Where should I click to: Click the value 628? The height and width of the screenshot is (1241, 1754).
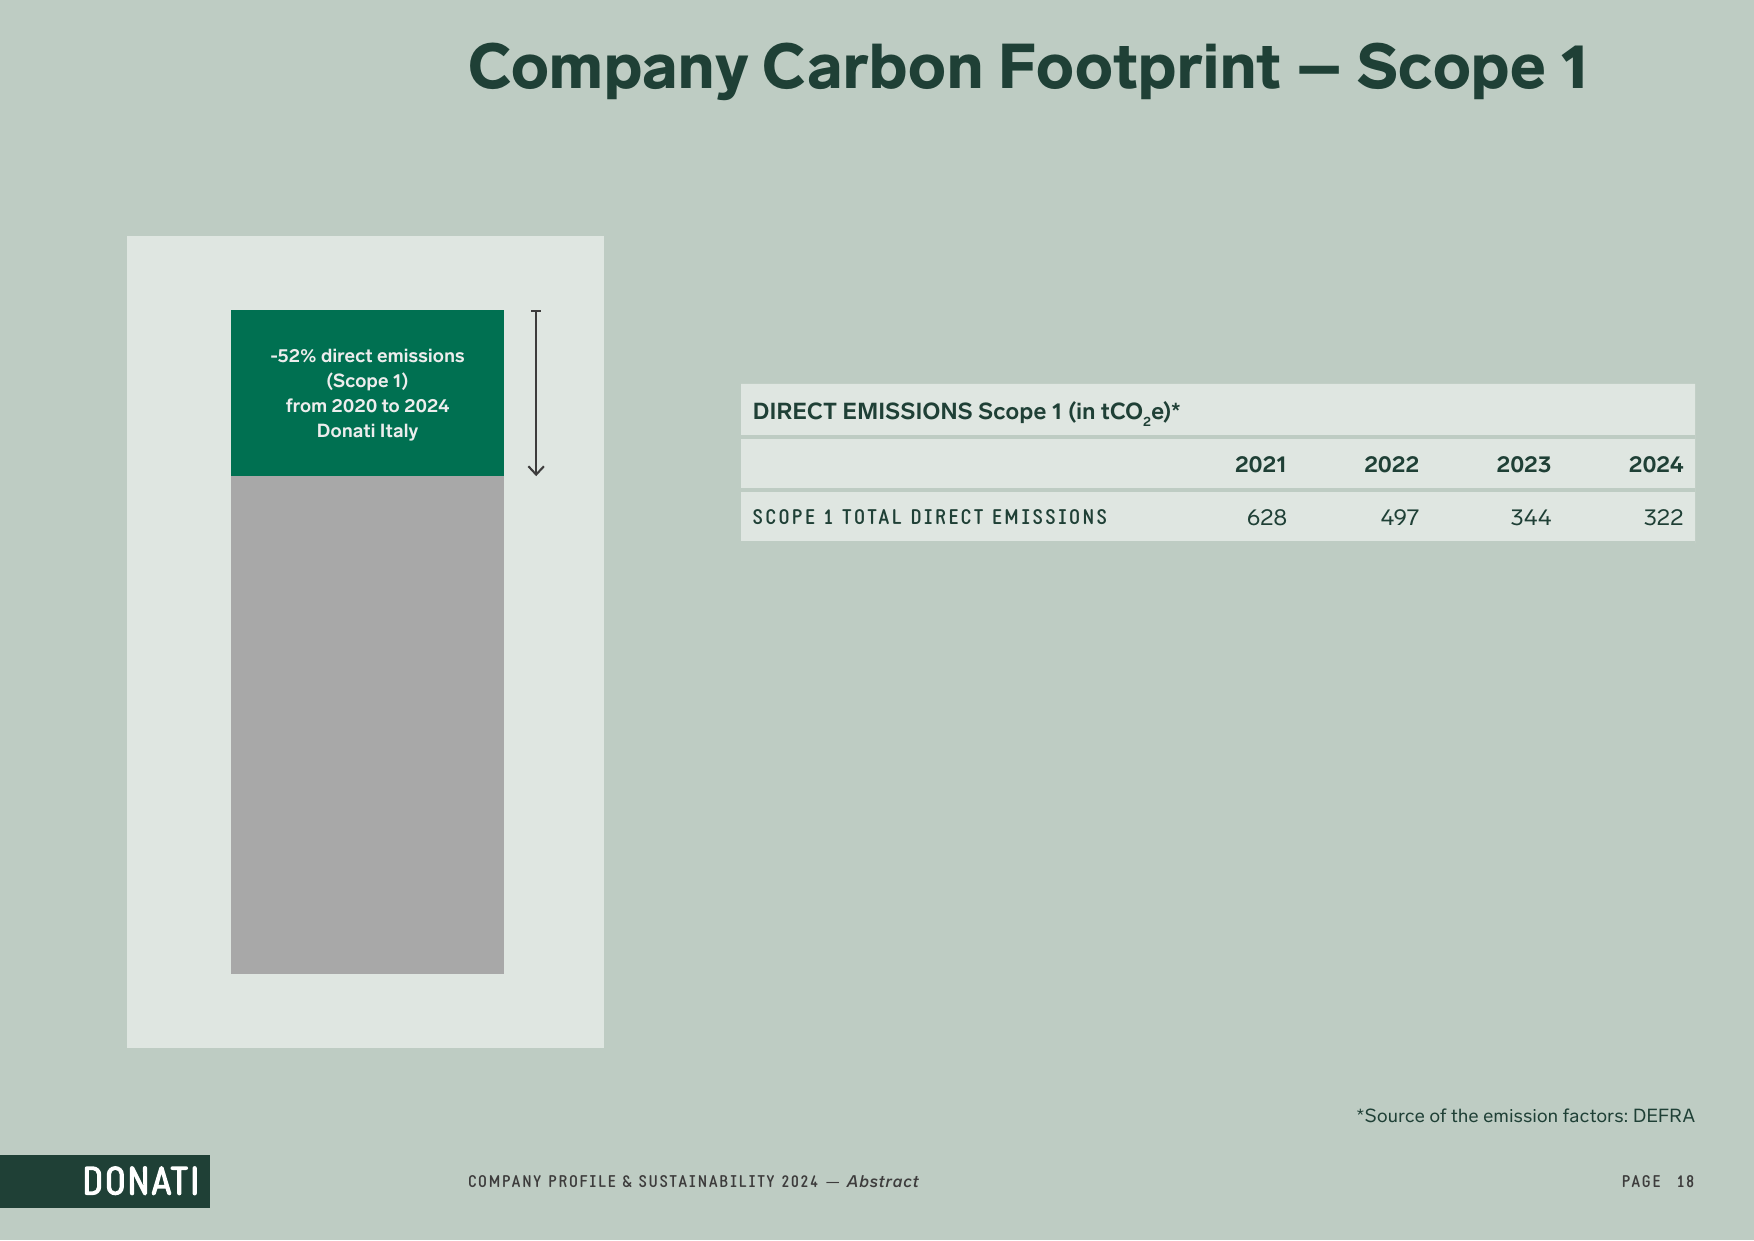click(x=1266, y=517)
